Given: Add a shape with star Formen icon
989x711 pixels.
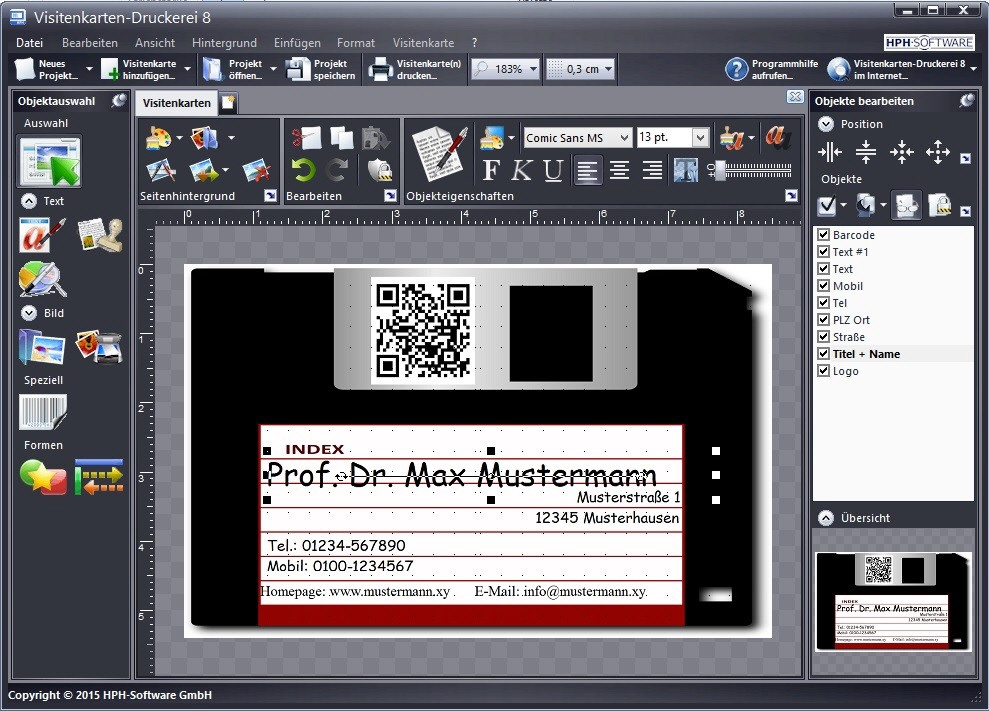Looking at the screenshot, I should [42, 476].
